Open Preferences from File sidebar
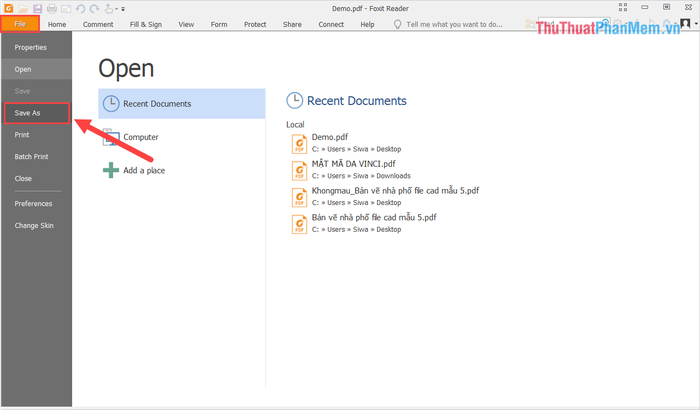700x410 pixels. 36,204
